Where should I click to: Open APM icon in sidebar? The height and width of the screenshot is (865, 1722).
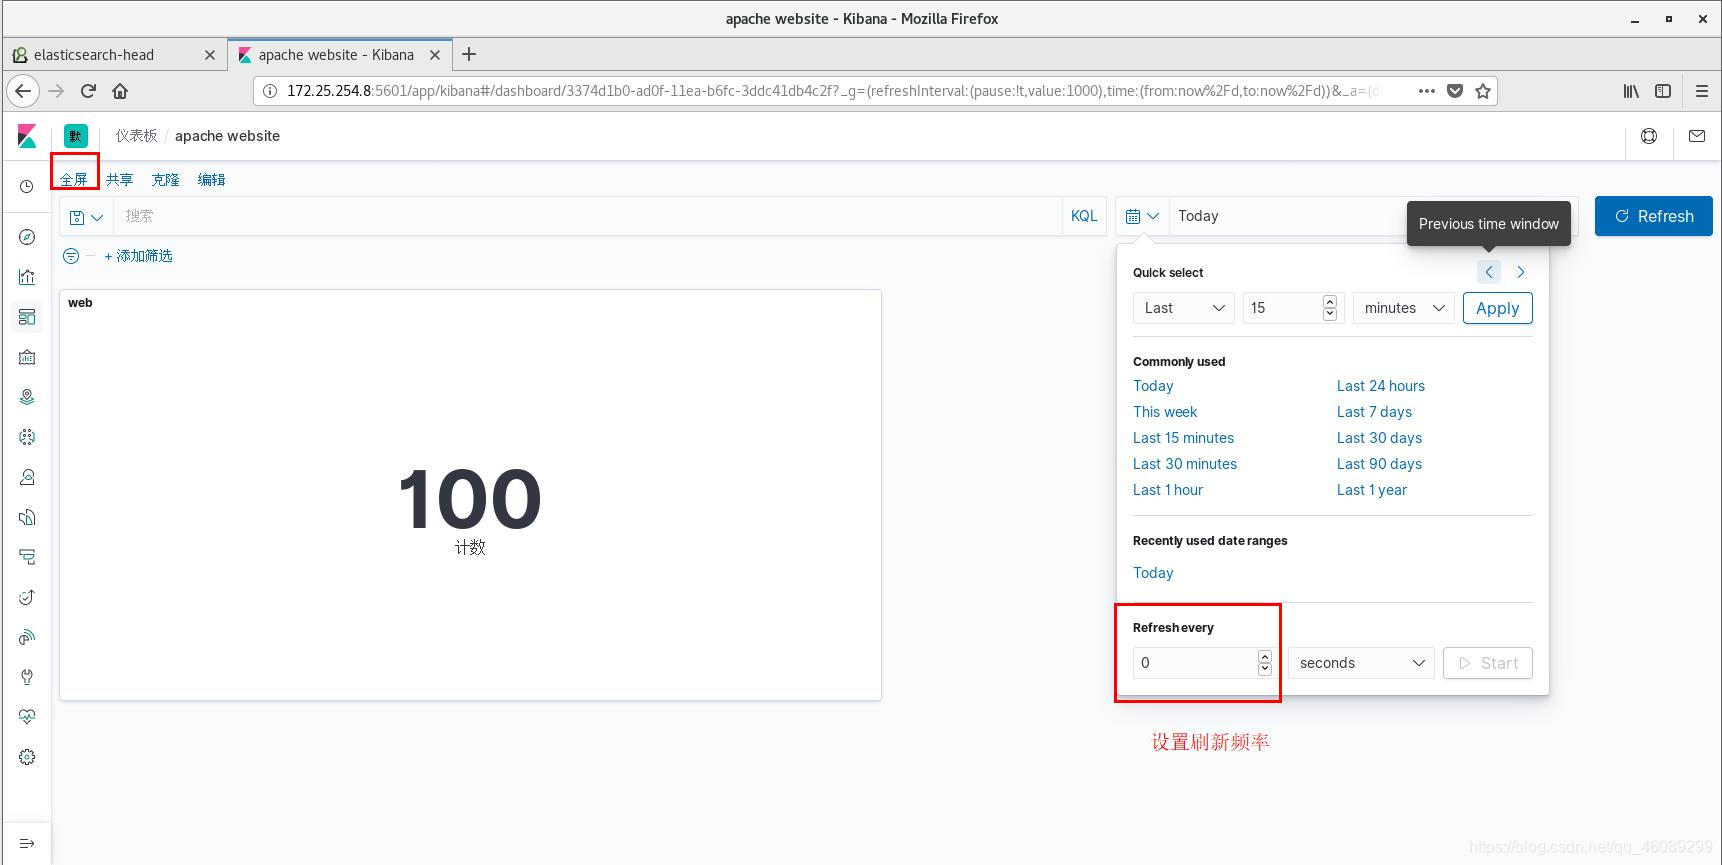point(27,557)
